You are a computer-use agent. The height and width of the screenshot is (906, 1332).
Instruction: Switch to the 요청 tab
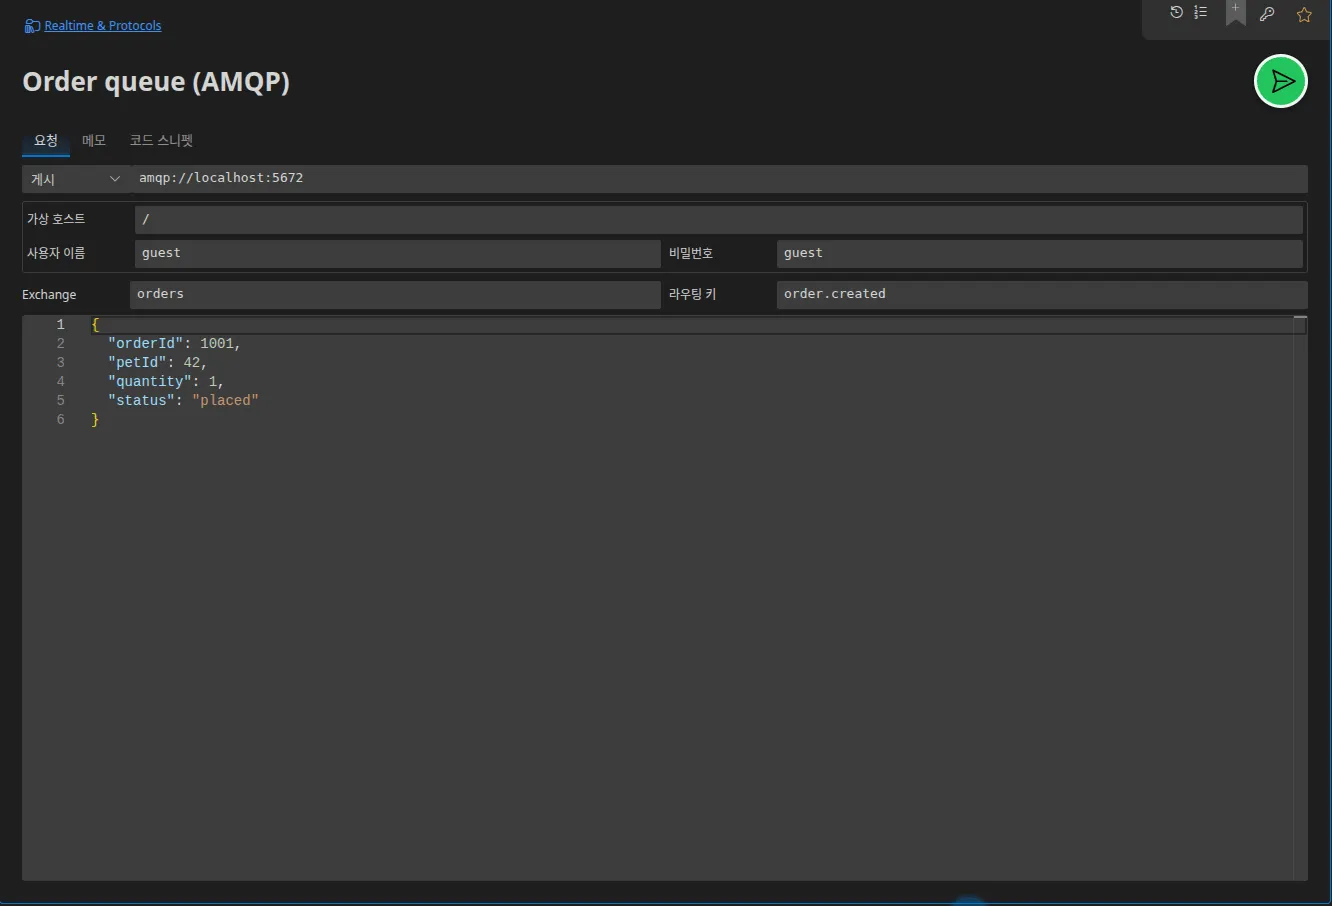point(46,141)
